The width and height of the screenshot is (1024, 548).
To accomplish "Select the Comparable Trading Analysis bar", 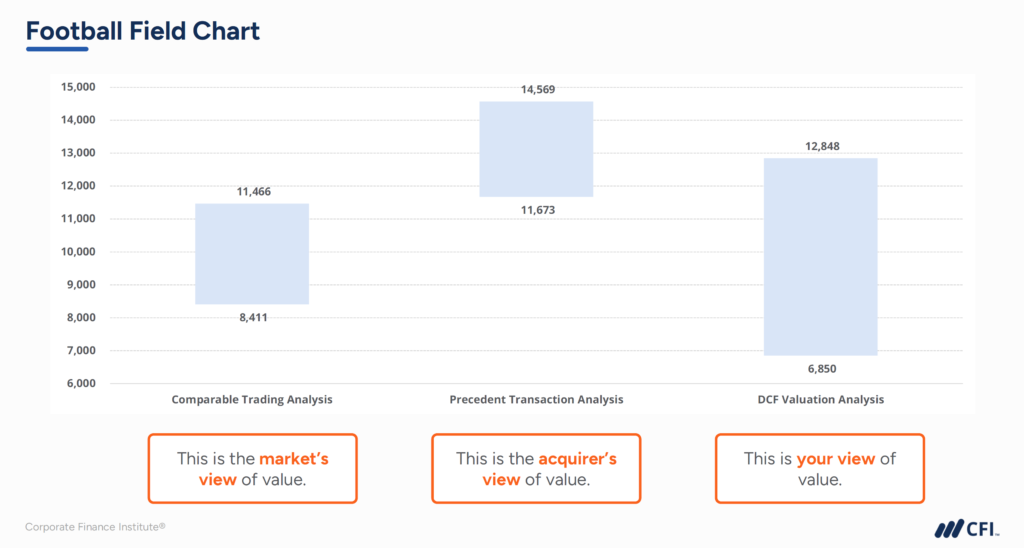I will point(252,254).
